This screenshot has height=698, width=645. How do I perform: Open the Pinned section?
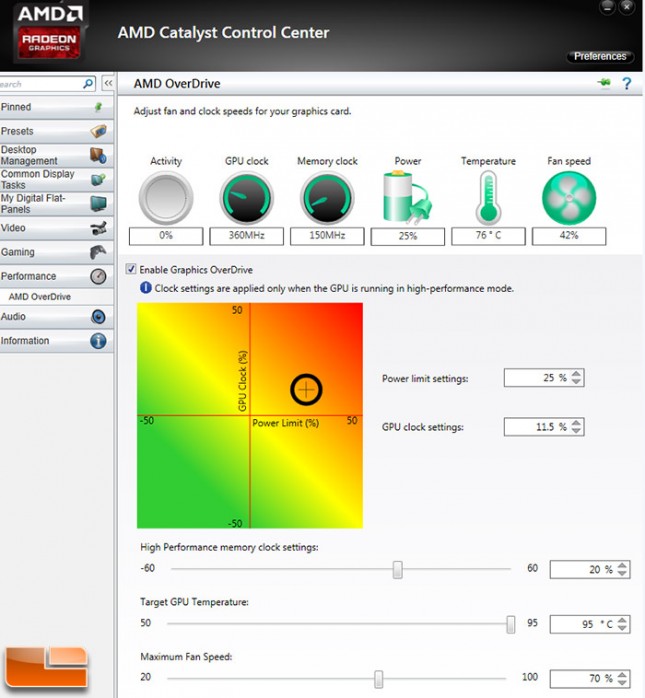[57, 107]
